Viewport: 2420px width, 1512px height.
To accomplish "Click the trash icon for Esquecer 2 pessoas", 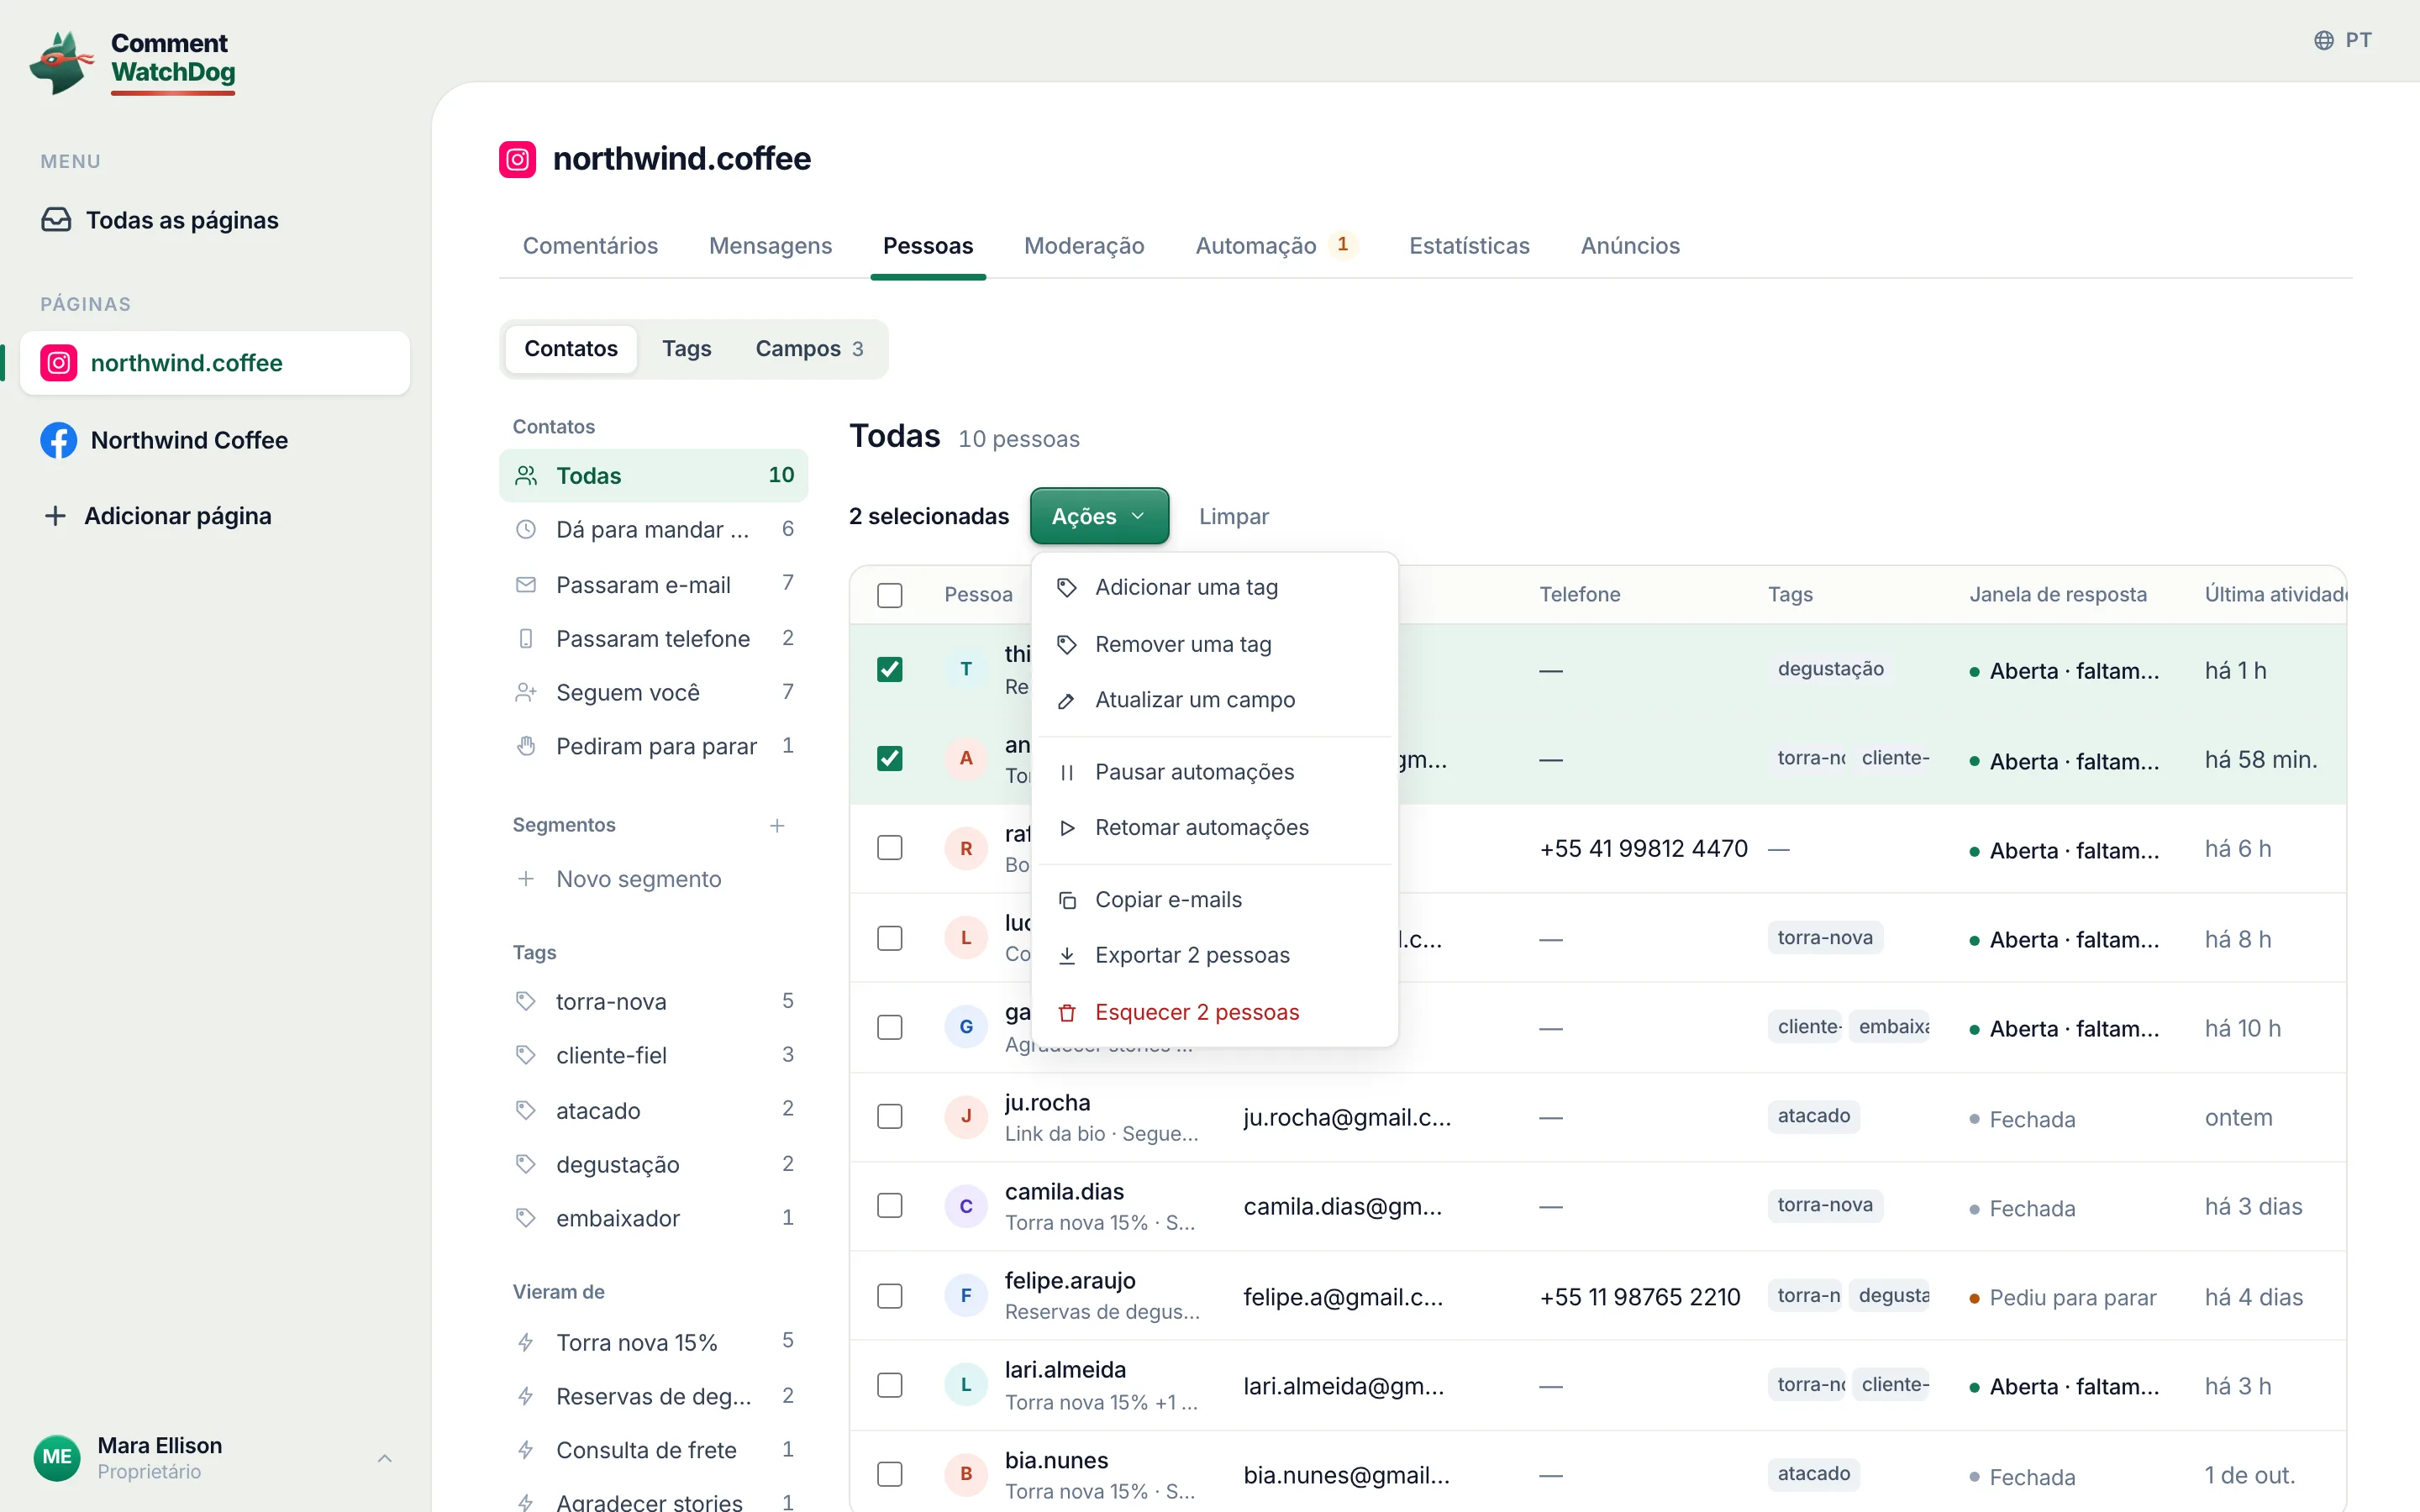I will click(x=1067, y=1012).
